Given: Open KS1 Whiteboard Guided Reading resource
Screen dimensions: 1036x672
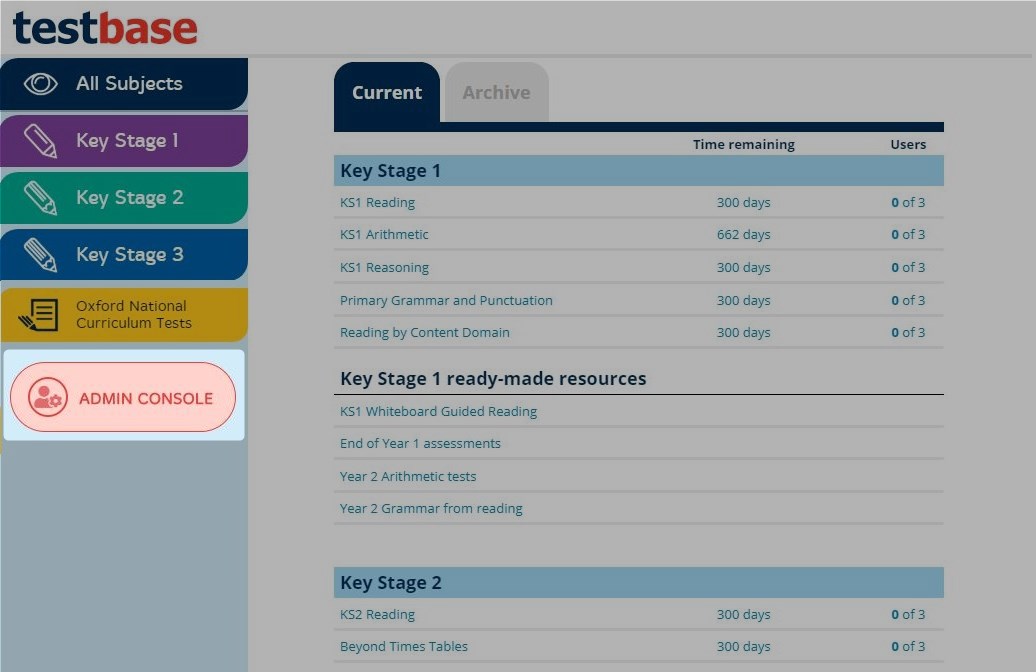Looking at the screenshot, I should coord(438,412).
